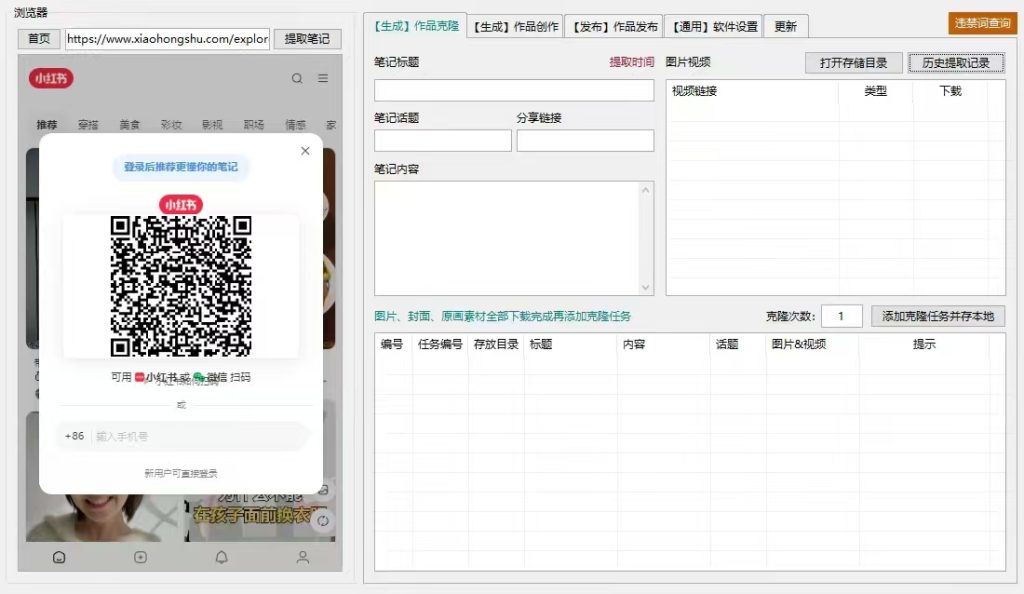
Task: Open the 打开存储目录 button
Action: (x=855, y=62)
